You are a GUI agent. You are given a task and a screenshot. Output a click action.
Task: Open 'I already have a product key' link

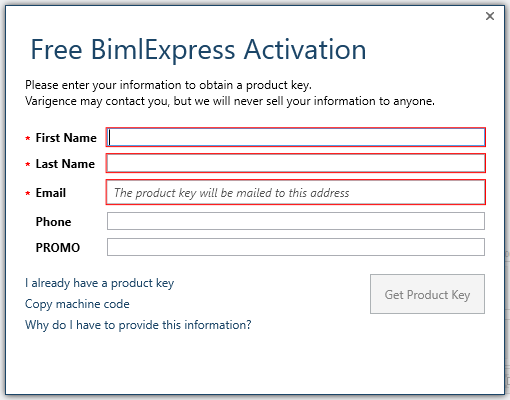(x=99, y=283)
